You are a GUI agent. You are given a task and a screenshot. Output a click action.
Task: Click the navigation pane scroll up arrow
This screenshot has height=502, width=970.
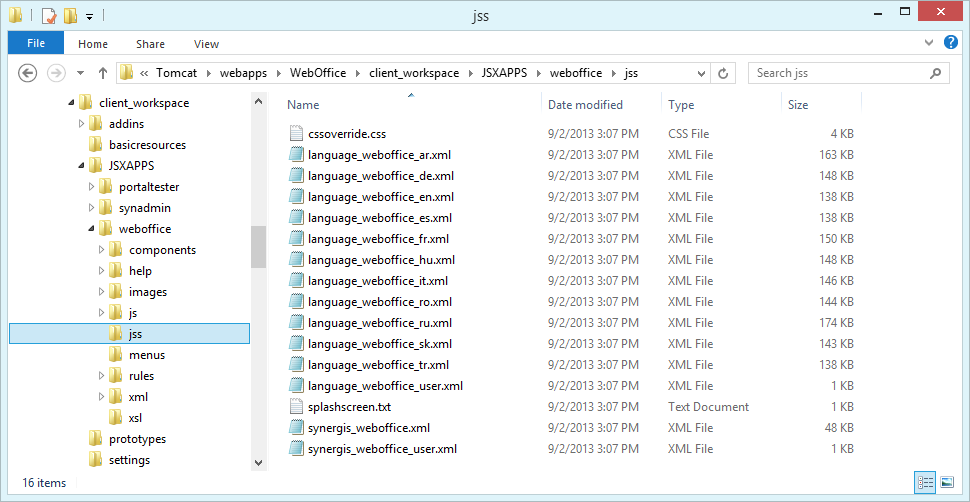[x=259, y=101]
